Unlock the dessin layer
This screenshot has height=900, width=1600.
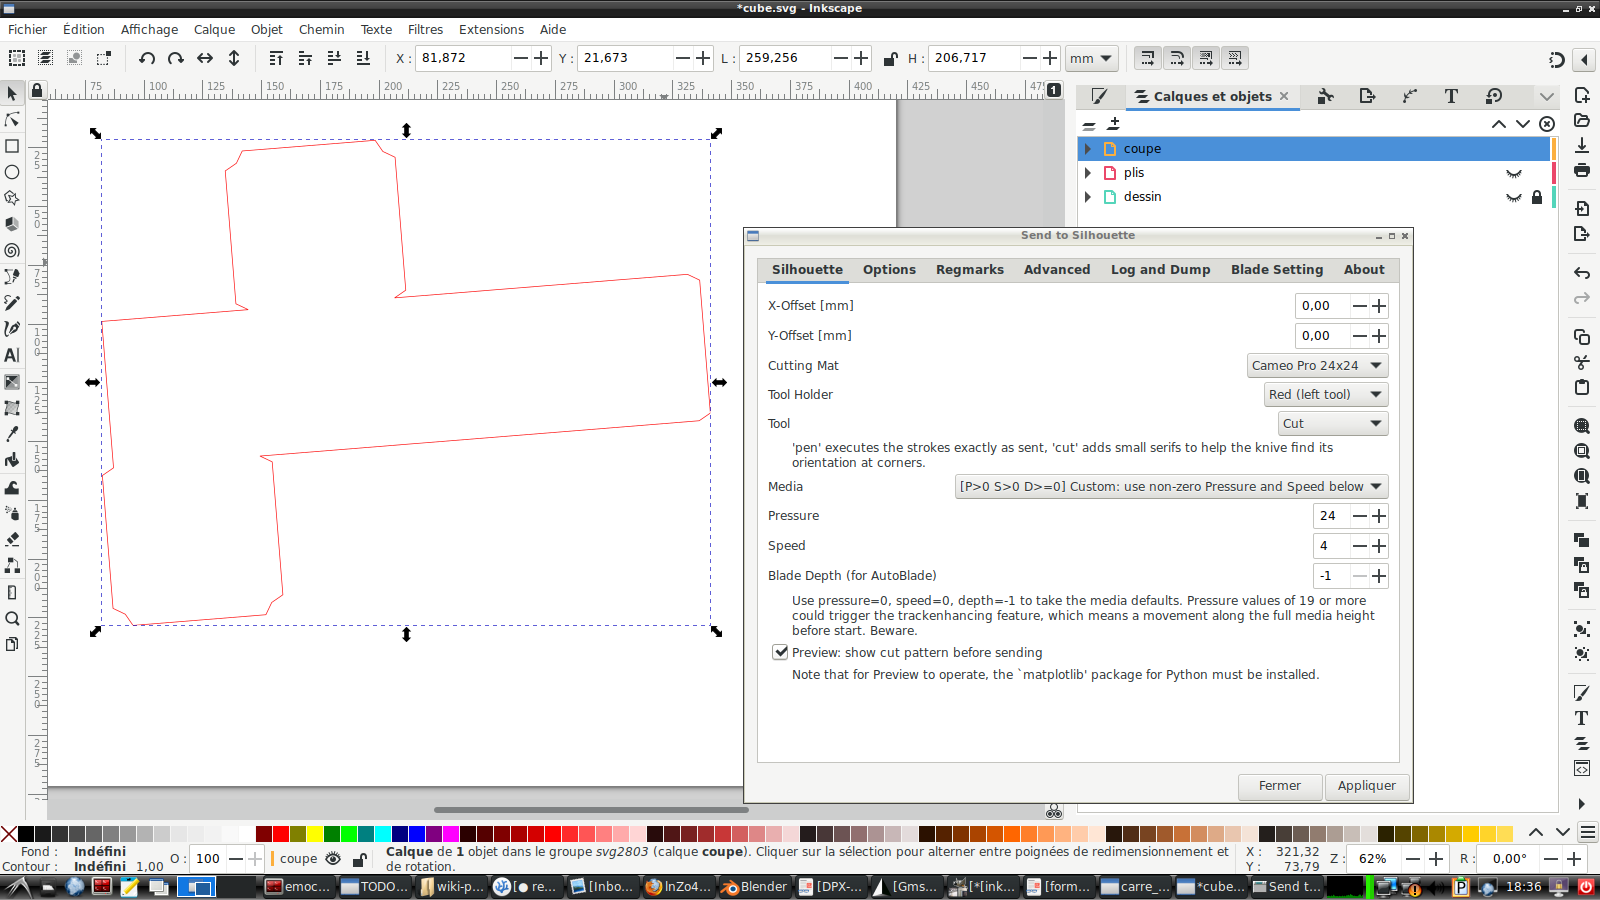1536,197
